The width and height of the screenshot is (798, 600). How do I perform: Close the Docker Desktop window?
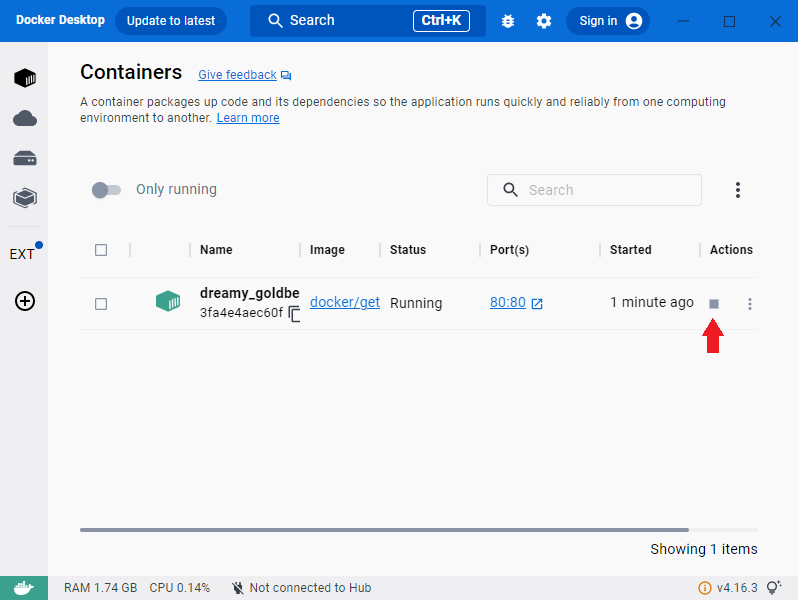pos(775,21)
